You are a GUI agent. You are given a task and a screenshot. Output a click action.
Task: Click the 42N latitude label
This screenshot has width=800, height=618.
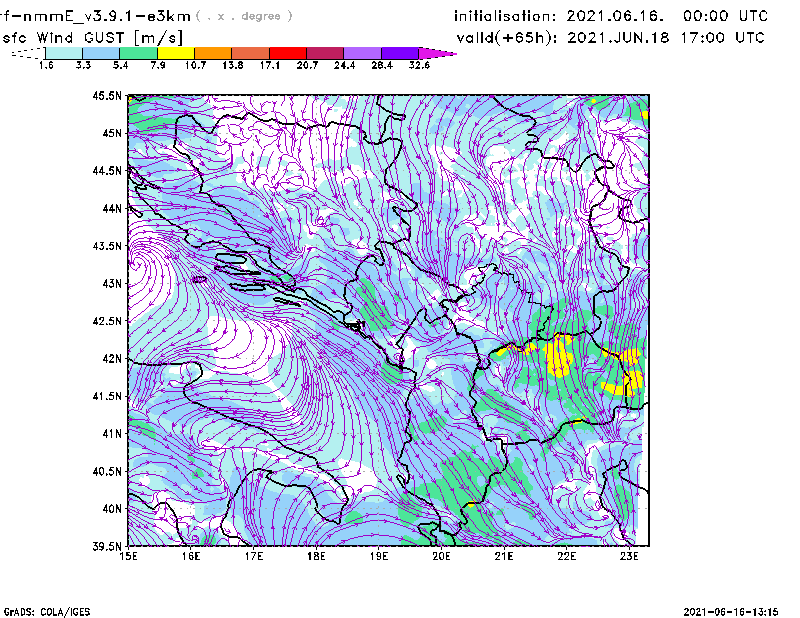[x=112, y=358]
